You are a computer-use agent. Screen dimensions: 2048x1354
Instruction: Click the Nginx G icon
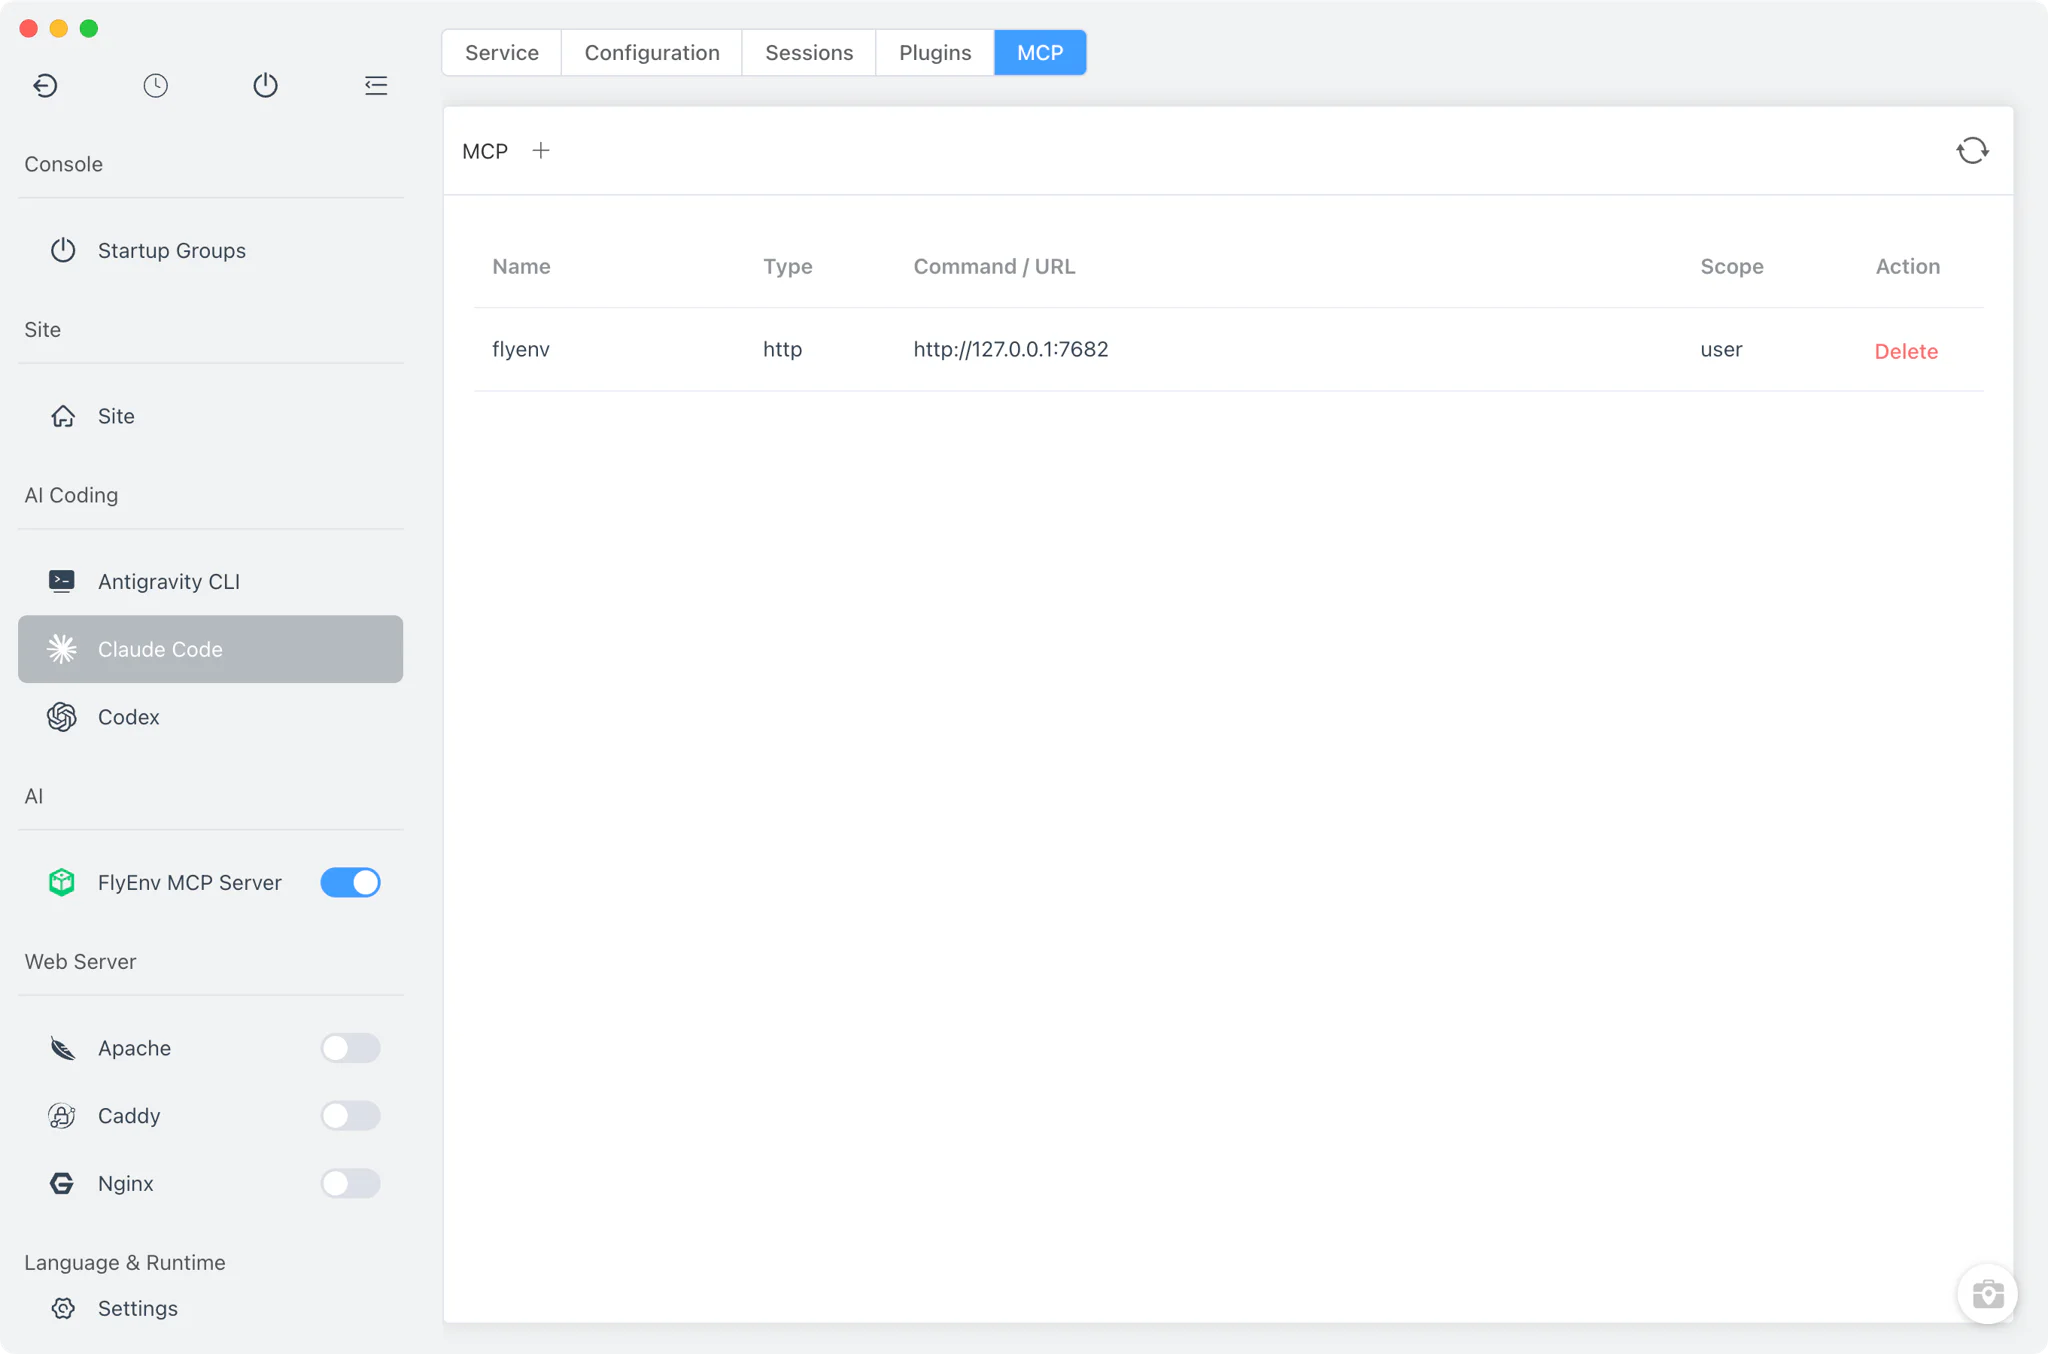pyautogui.click(x=62, y=1183)
